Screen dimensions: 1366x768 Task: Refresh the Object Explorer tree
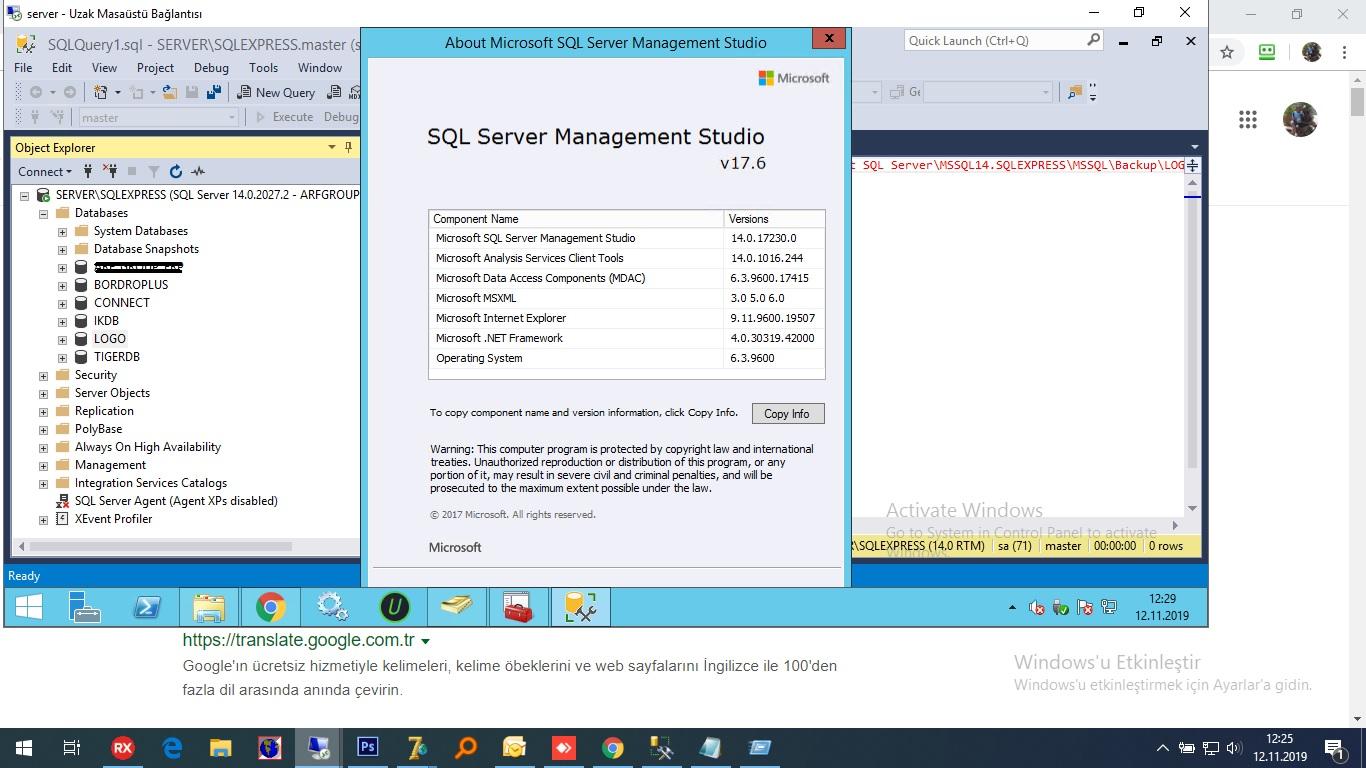[175, 171]
